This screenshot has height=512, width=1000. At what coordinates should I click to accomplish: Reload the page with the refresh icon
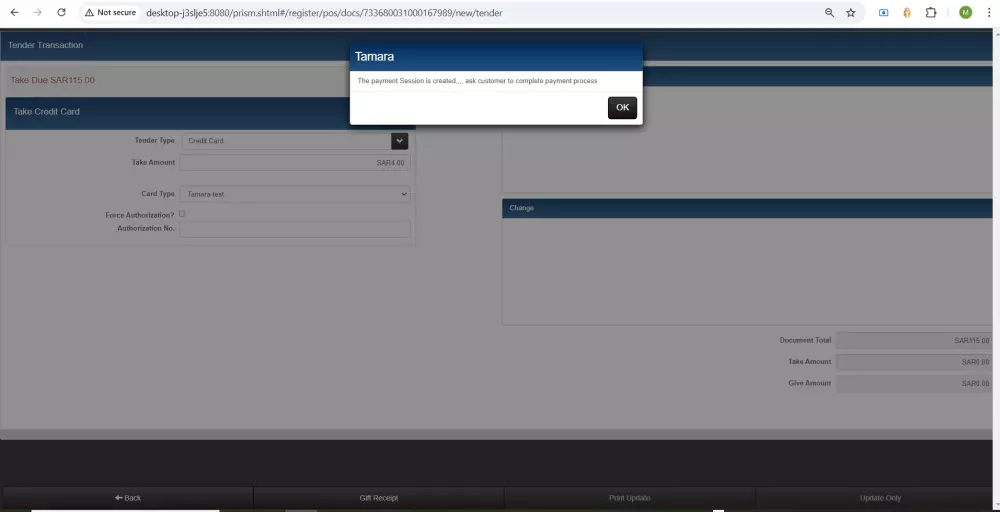pos(61,13)
